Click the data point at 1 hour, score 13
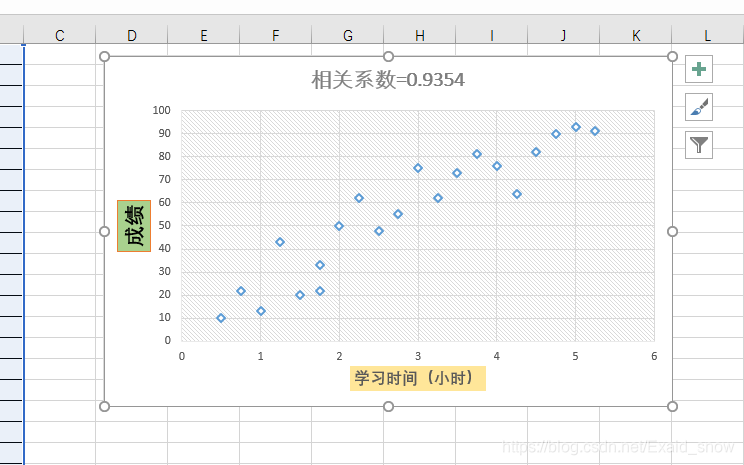Image resolution: width=744 pixels, height=465 pixels. coord(260,311)
